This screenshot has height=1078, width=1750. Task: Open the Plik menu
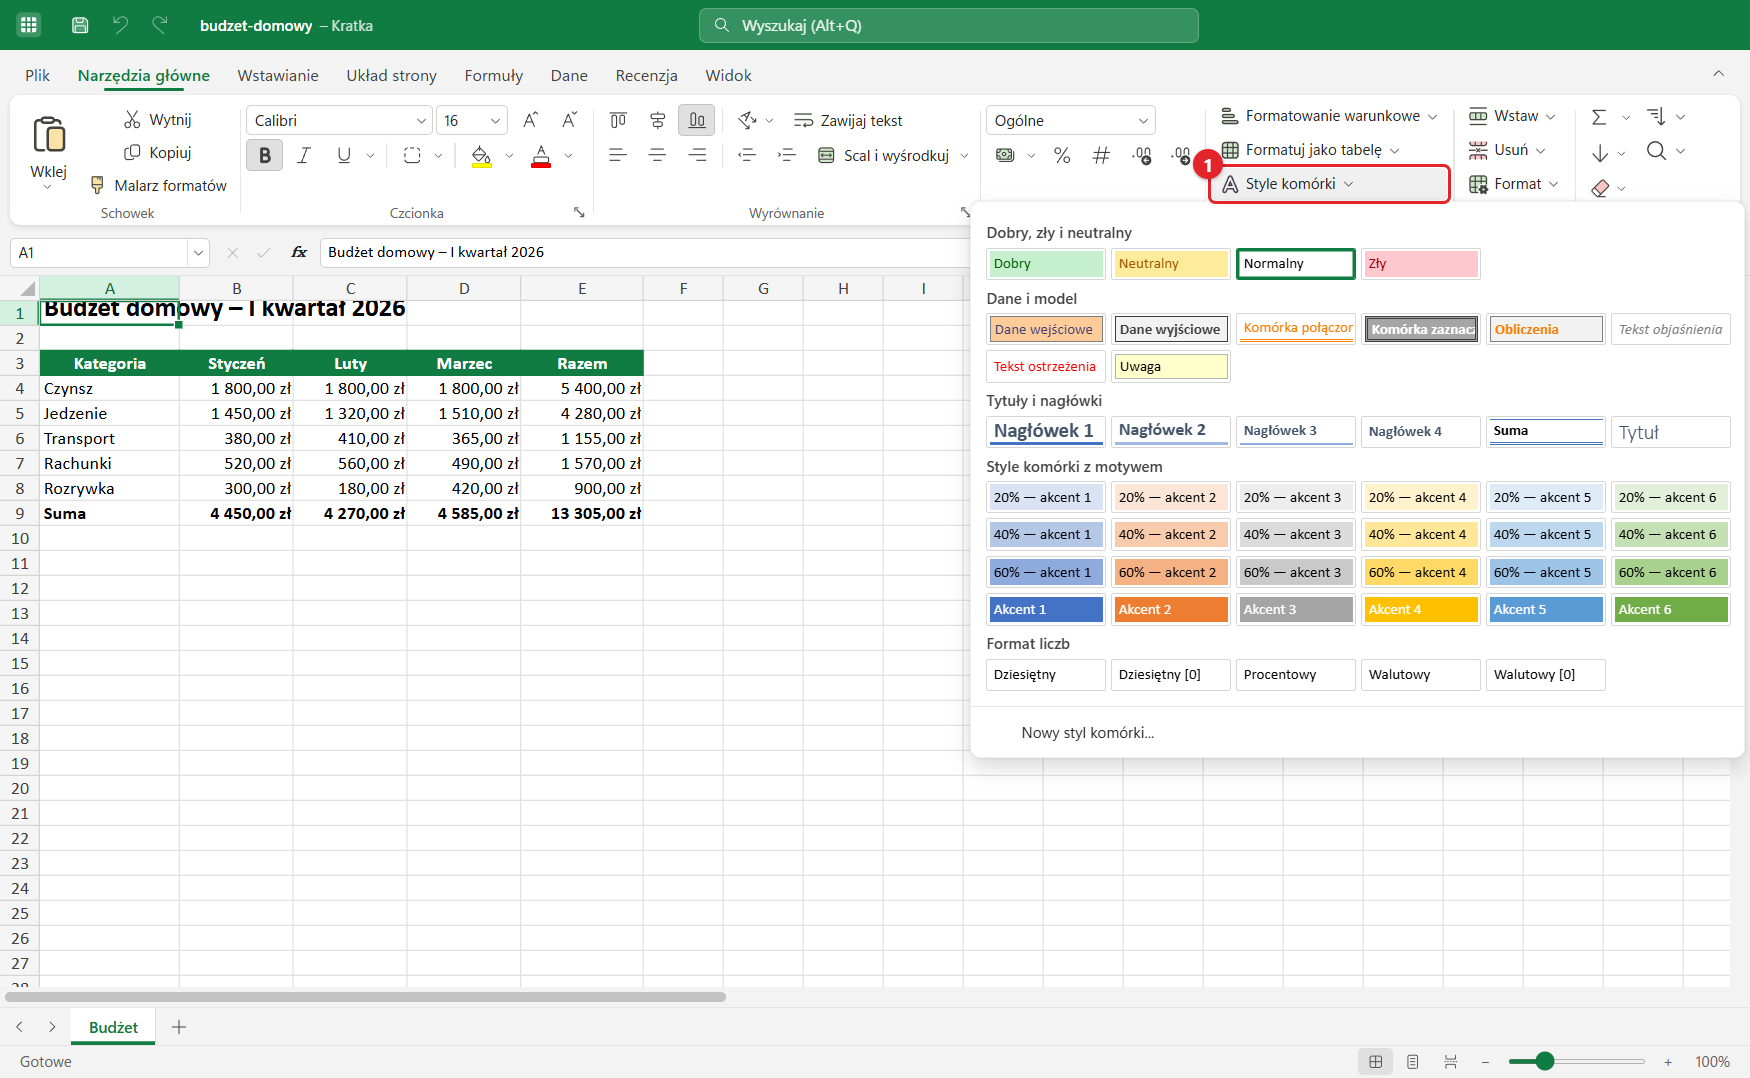coord(38,75)
